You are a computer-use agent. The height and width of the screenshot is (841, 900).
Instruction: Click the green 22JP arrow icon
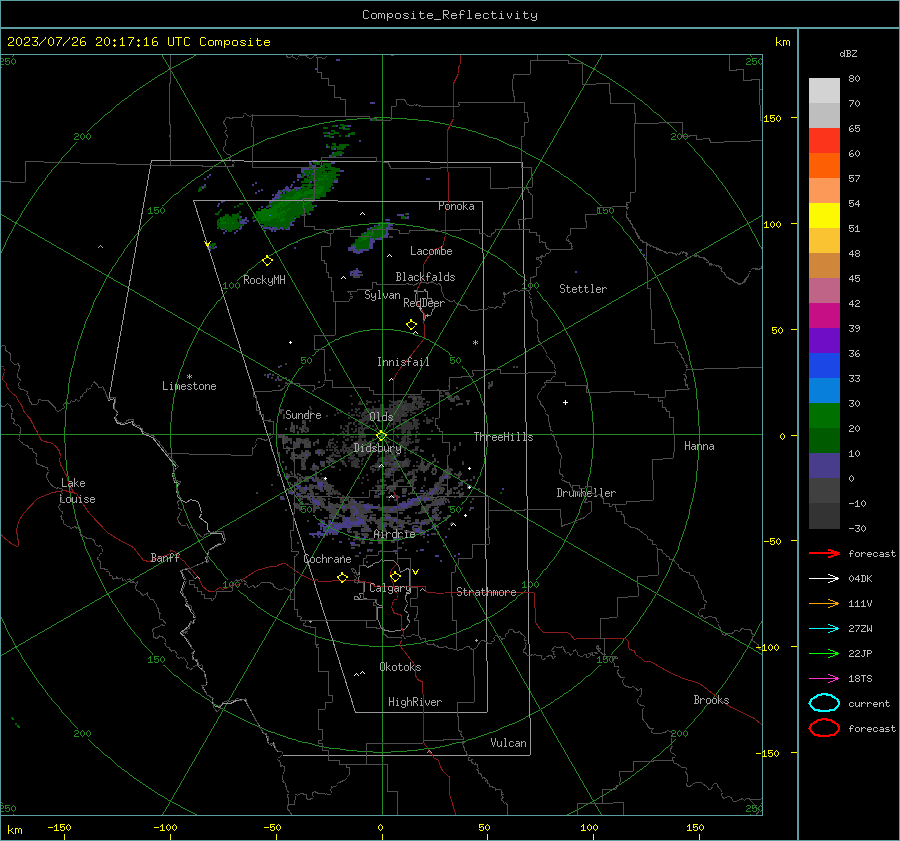coord(824,653)
